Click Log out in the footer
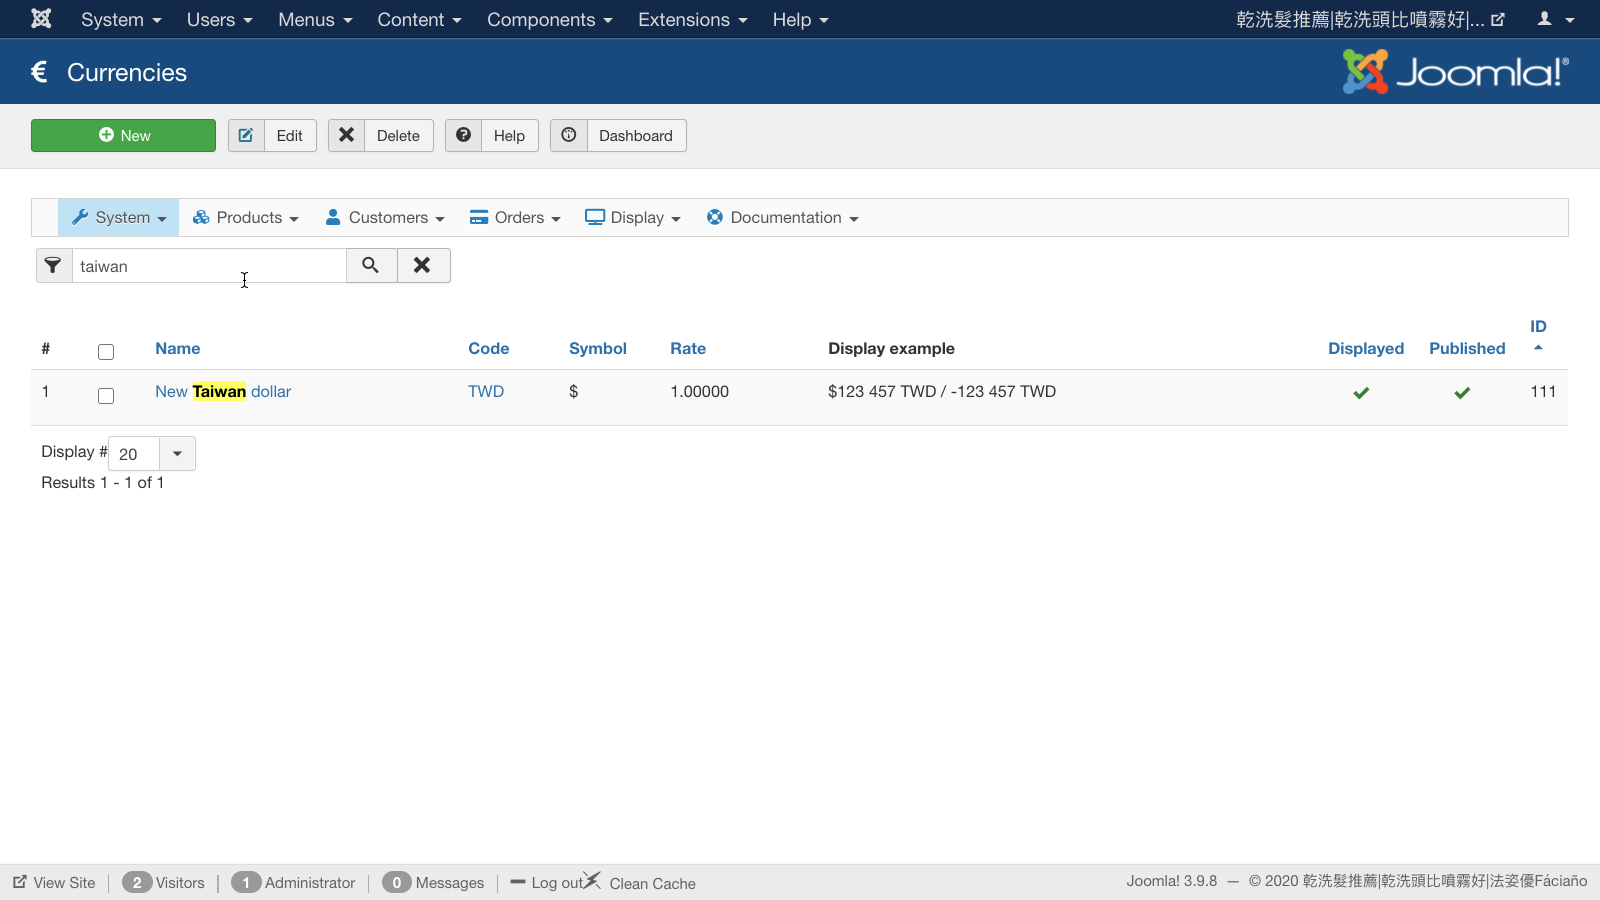1600x900 pixels. tap(547, 883)
